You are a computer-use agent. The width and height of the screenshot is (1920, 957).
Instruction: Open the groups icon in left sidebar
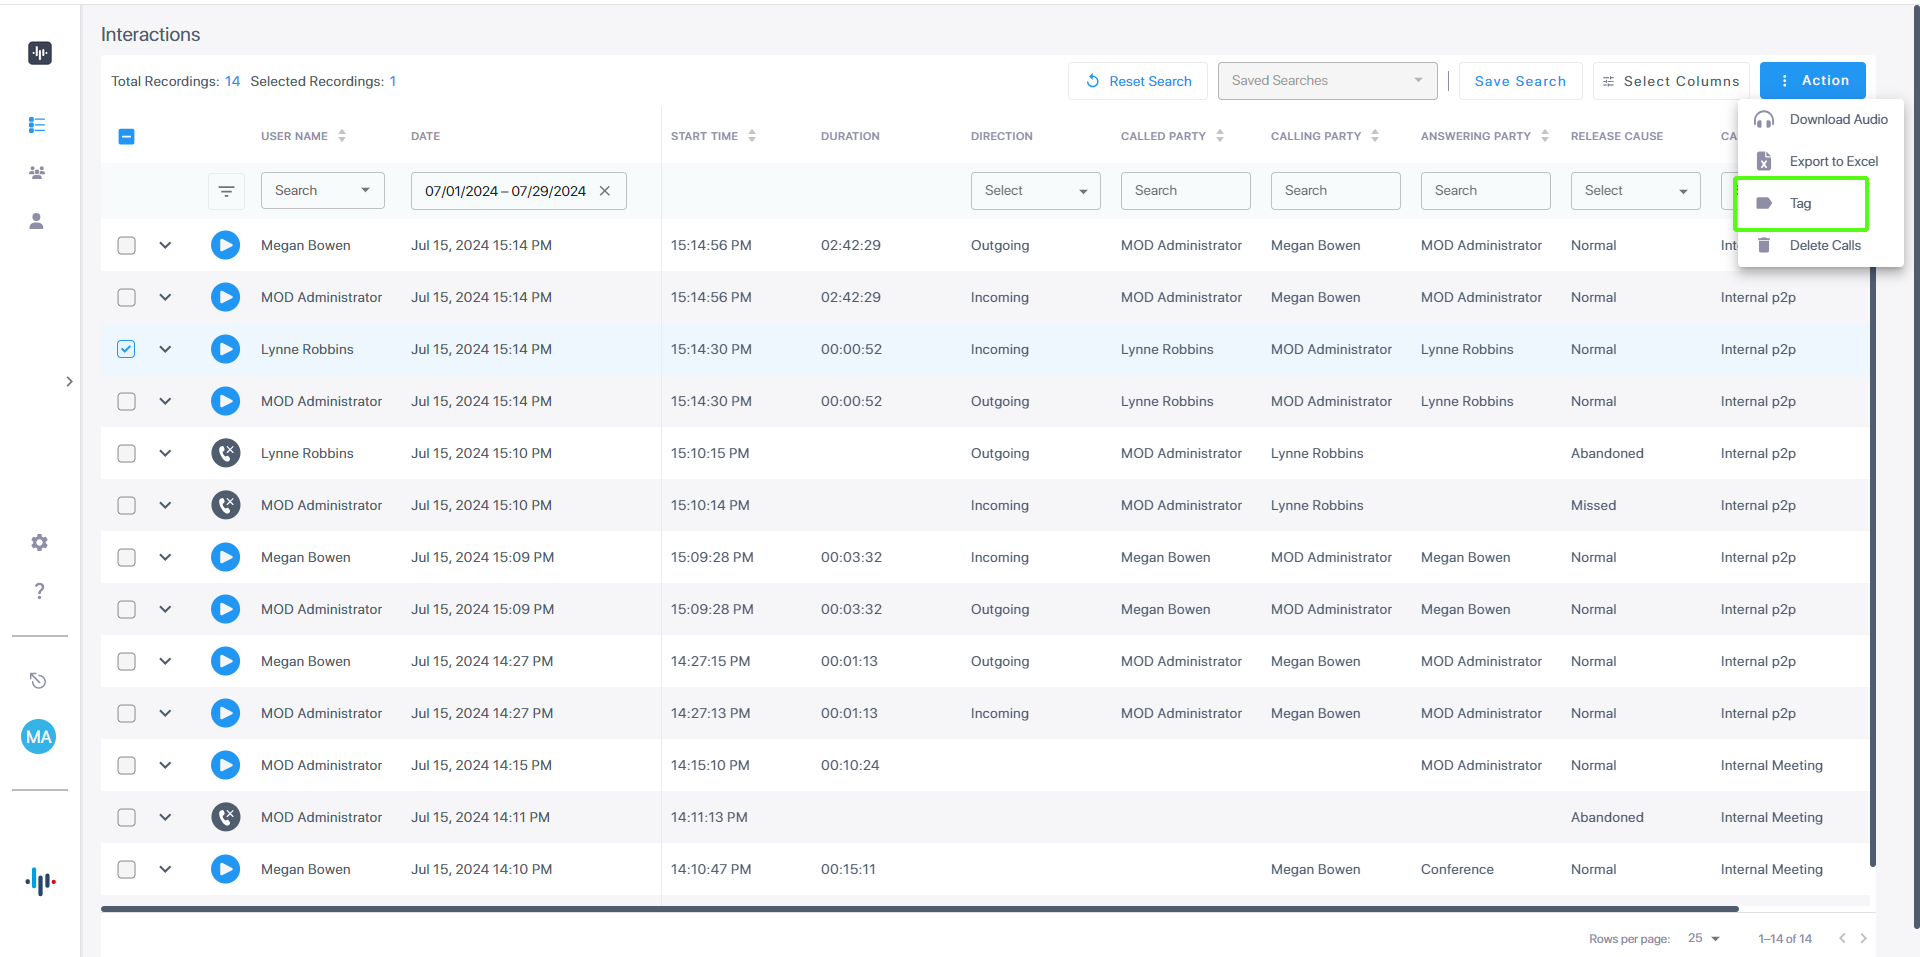point(37,173)
